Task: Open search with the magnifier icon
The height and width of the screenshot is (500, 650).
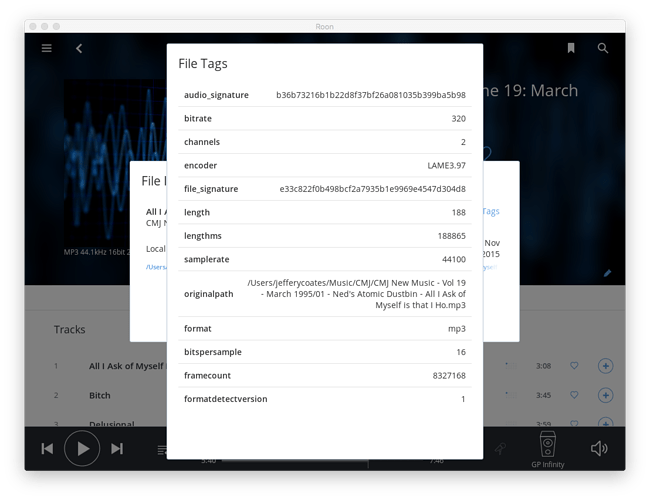Action: click(603, 48)
